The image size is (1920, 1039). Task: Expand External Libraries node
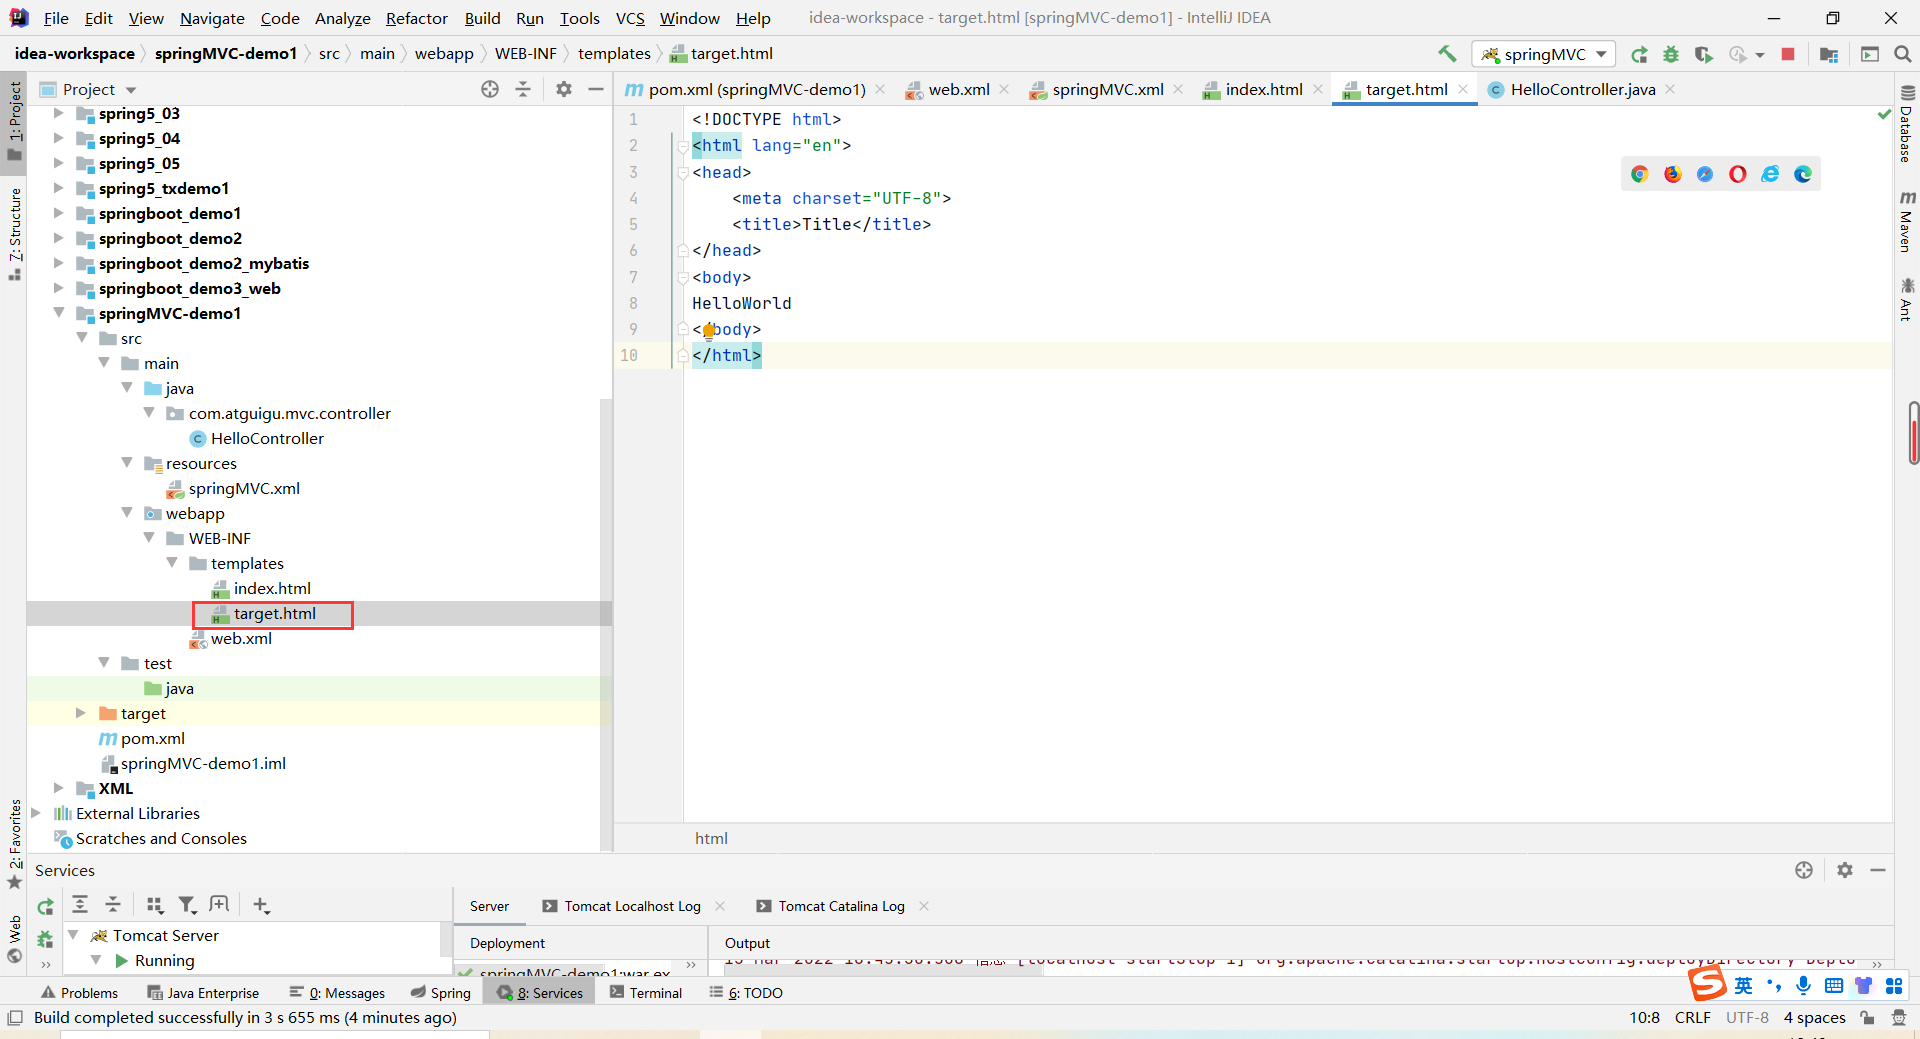[x=36, y=813]
